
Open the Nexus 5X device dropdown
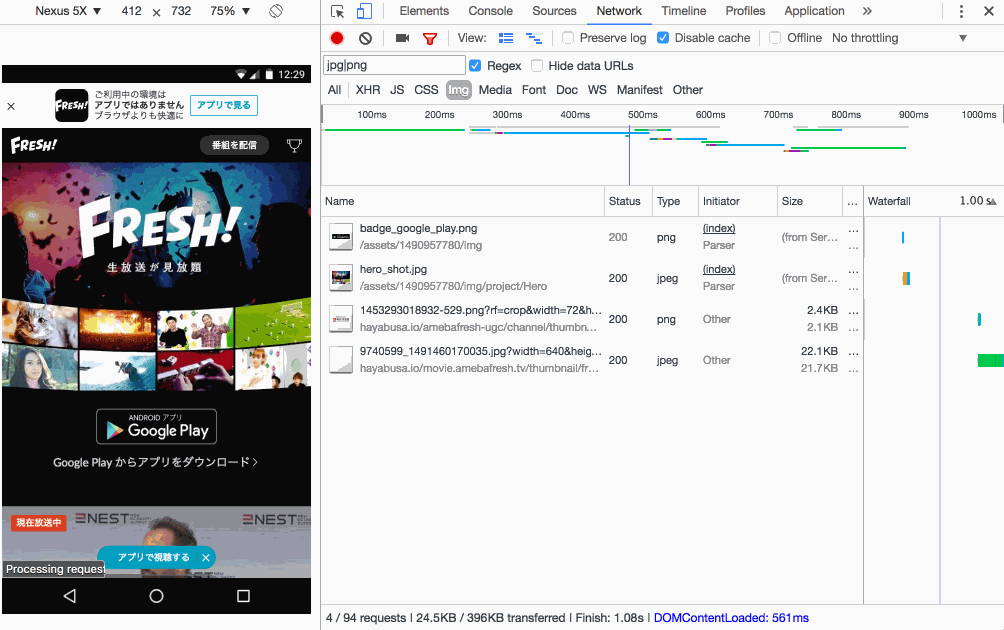(x=68, y=11)
